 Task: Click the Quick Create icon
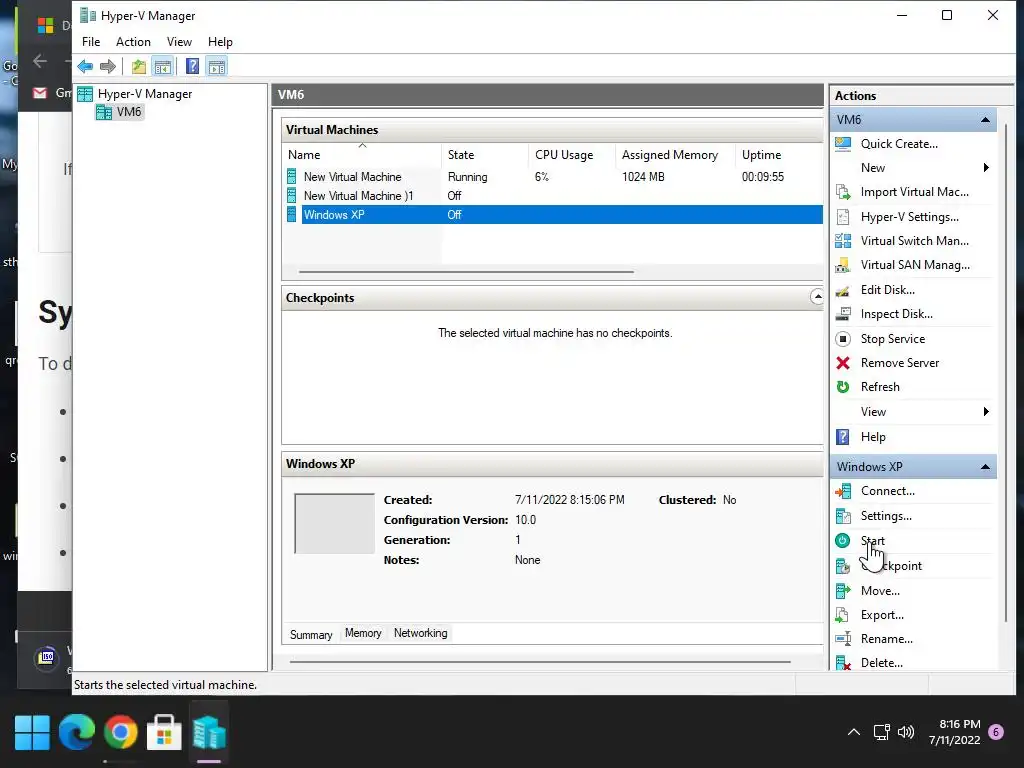[843, 144]
